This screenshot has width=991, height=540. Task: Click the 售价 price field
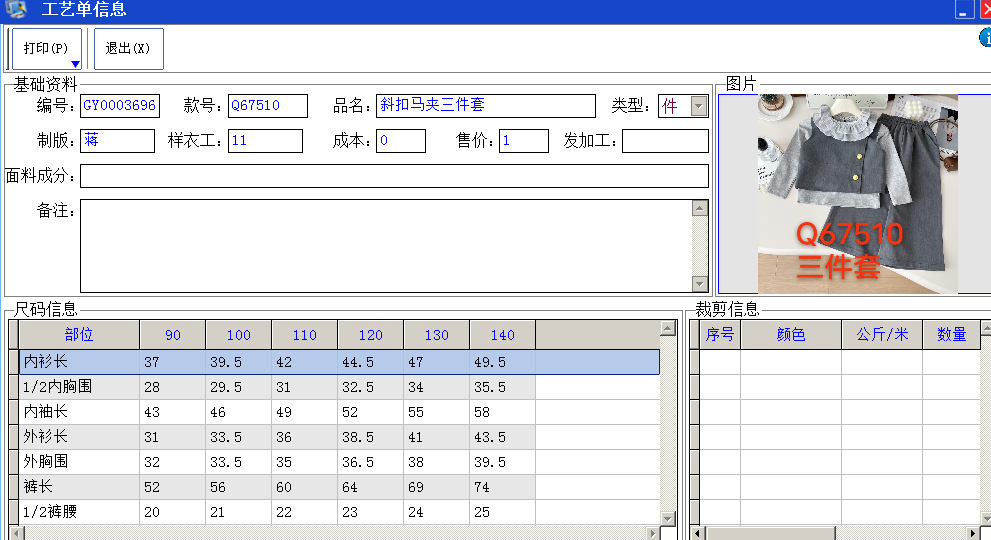523,141
